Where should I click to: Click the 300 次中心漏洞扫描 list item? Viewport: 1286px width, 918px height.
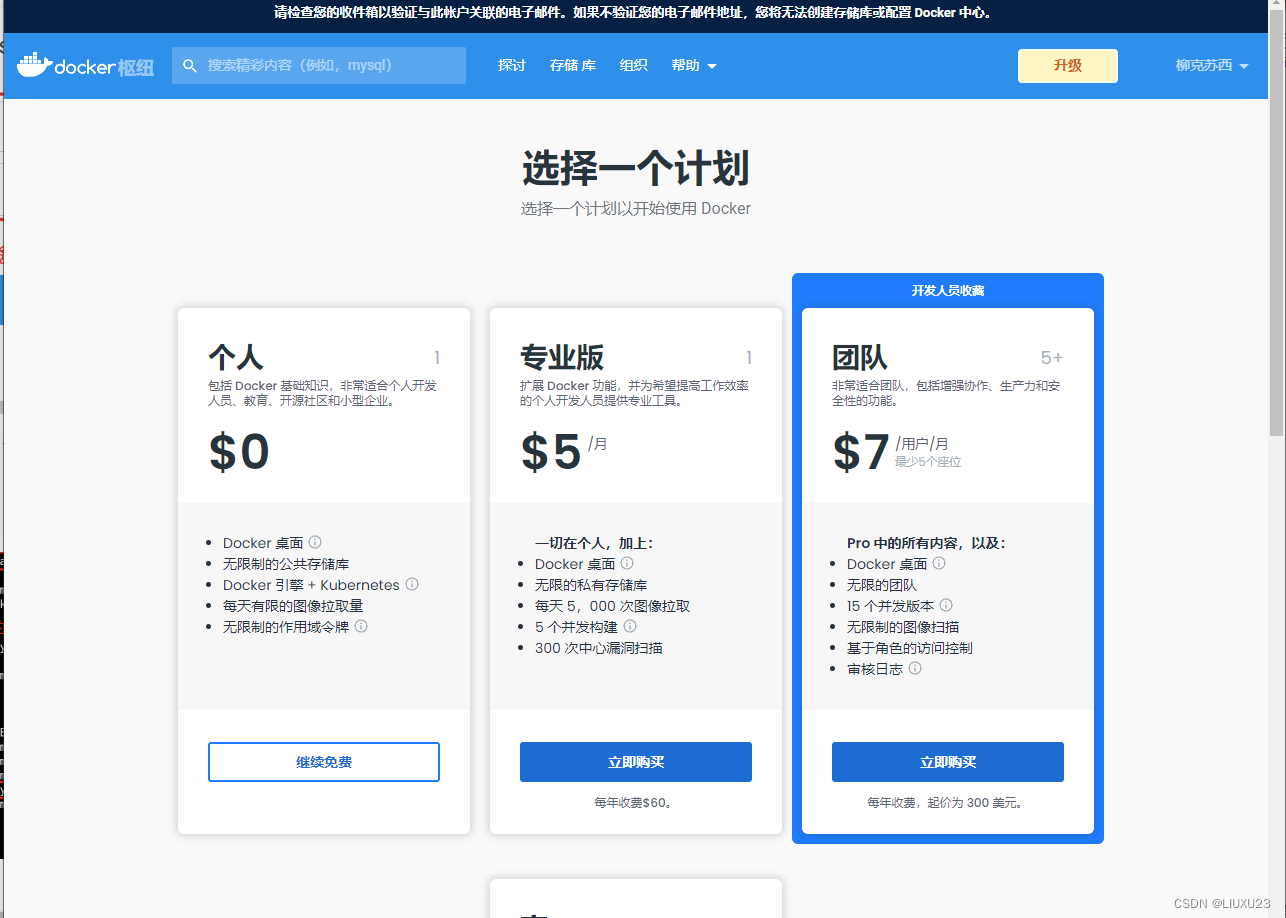pos(598,648)
